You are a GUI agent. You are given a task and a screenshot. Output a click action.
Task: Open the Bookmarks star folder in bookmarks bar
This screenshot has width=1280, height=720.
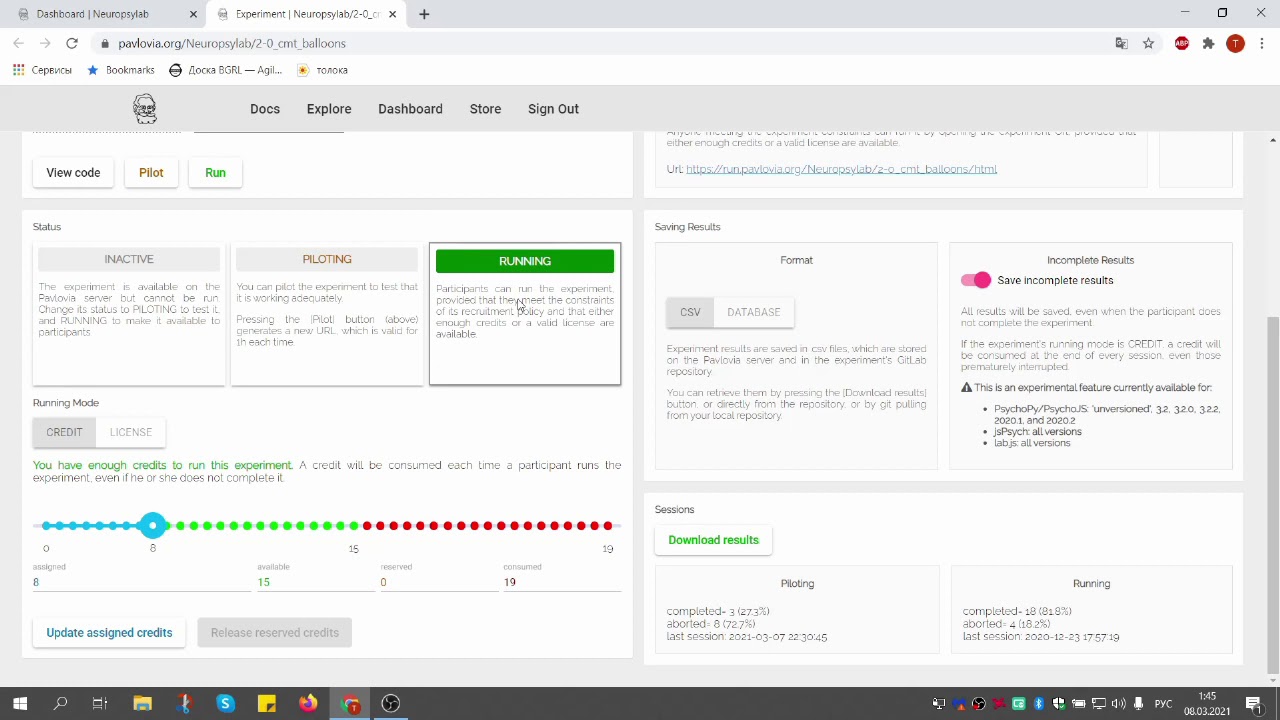pyautogui.click(x=121, y=70)
